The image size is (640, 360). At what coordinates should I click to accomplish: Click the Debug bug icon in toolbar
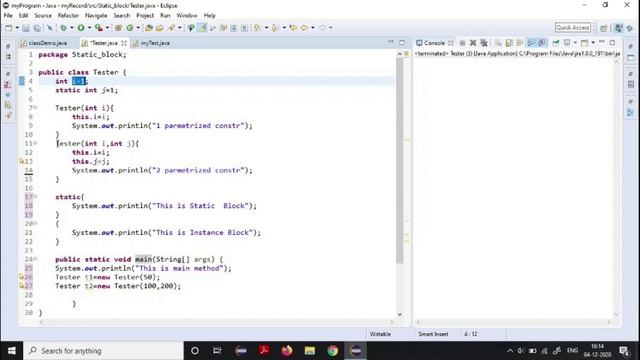63,28
